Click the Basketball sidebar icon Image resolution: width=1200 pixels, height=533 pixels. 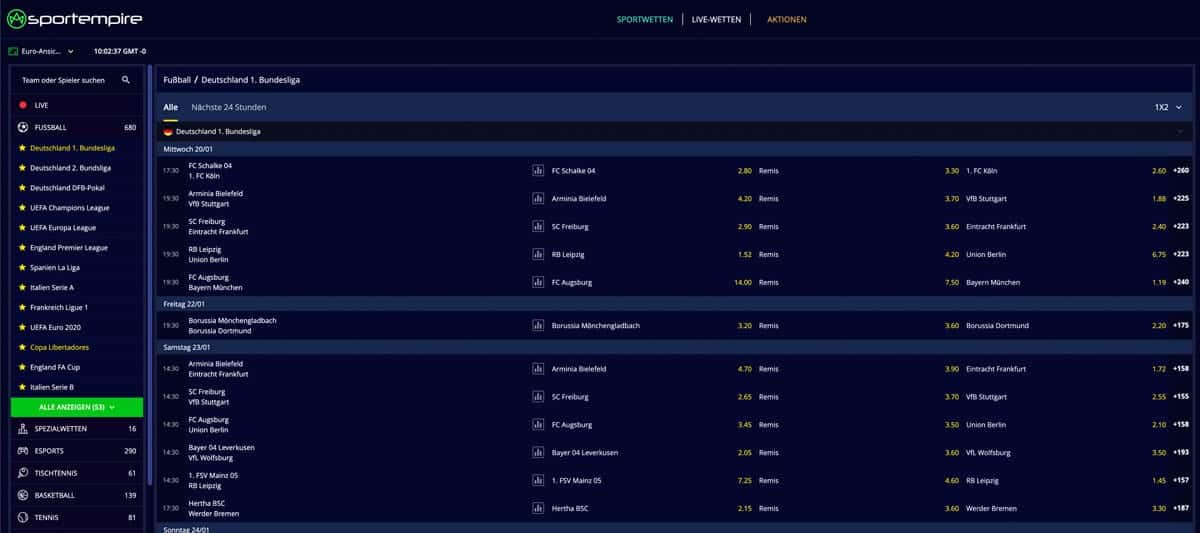pyautogui.click(x=23, y=495)
